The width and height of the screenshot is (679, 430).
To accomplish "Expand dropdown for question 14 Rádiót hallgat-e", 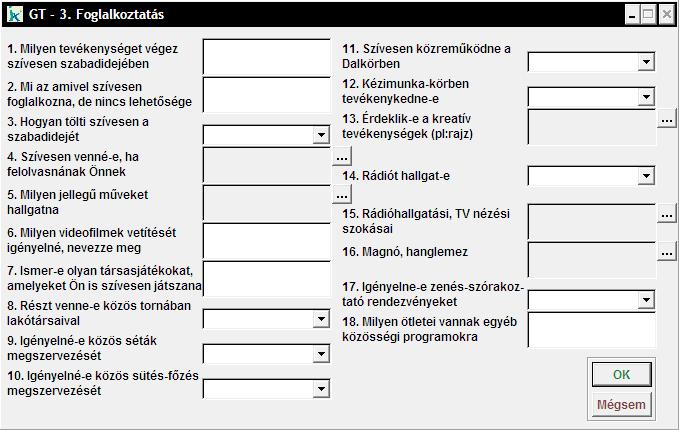I will pos(645,176).
